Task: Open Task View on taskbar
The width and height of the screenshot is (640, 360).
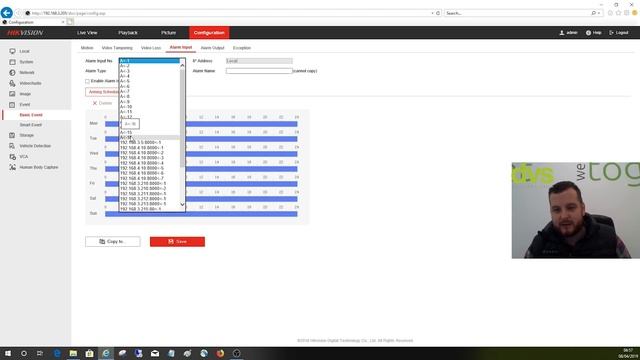Action: [x=40, y=353]
